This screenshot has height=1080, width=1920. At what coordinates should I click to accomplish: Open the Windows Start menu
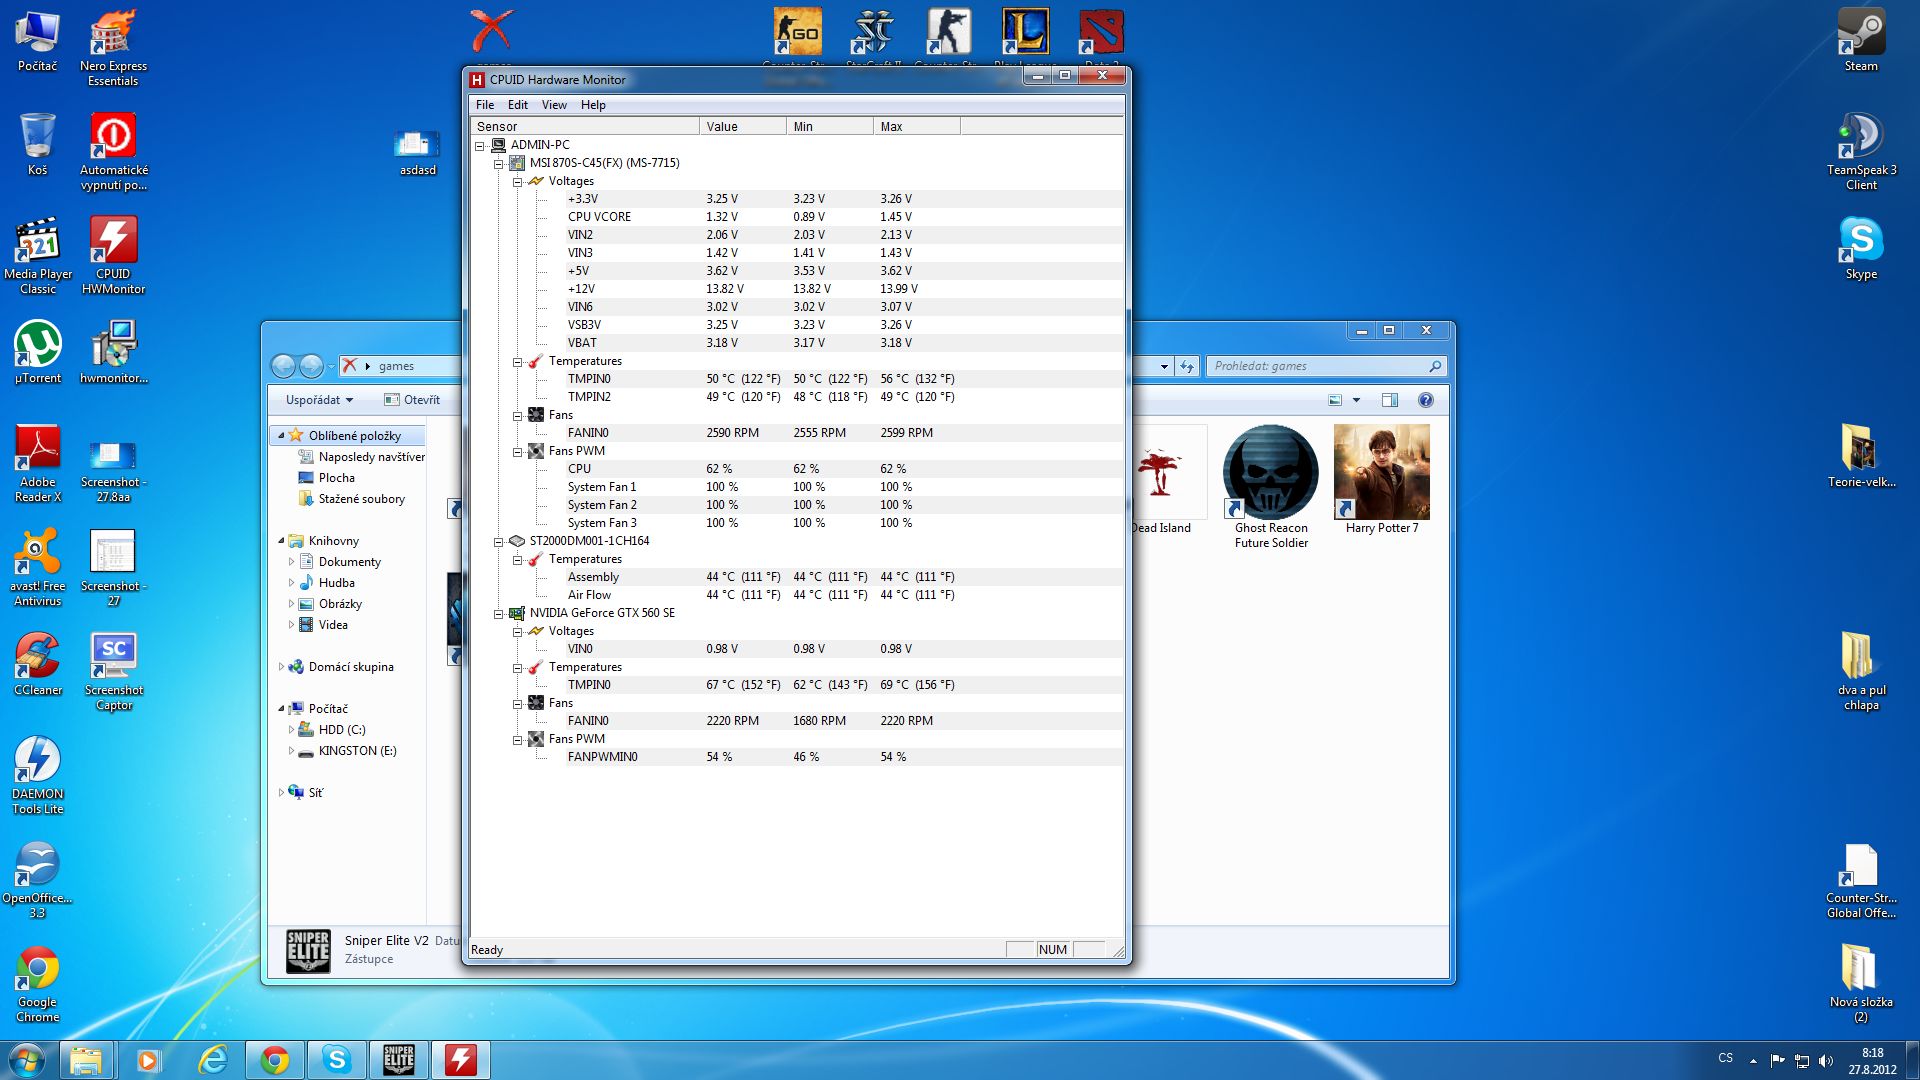click(x=27, y=1060)
